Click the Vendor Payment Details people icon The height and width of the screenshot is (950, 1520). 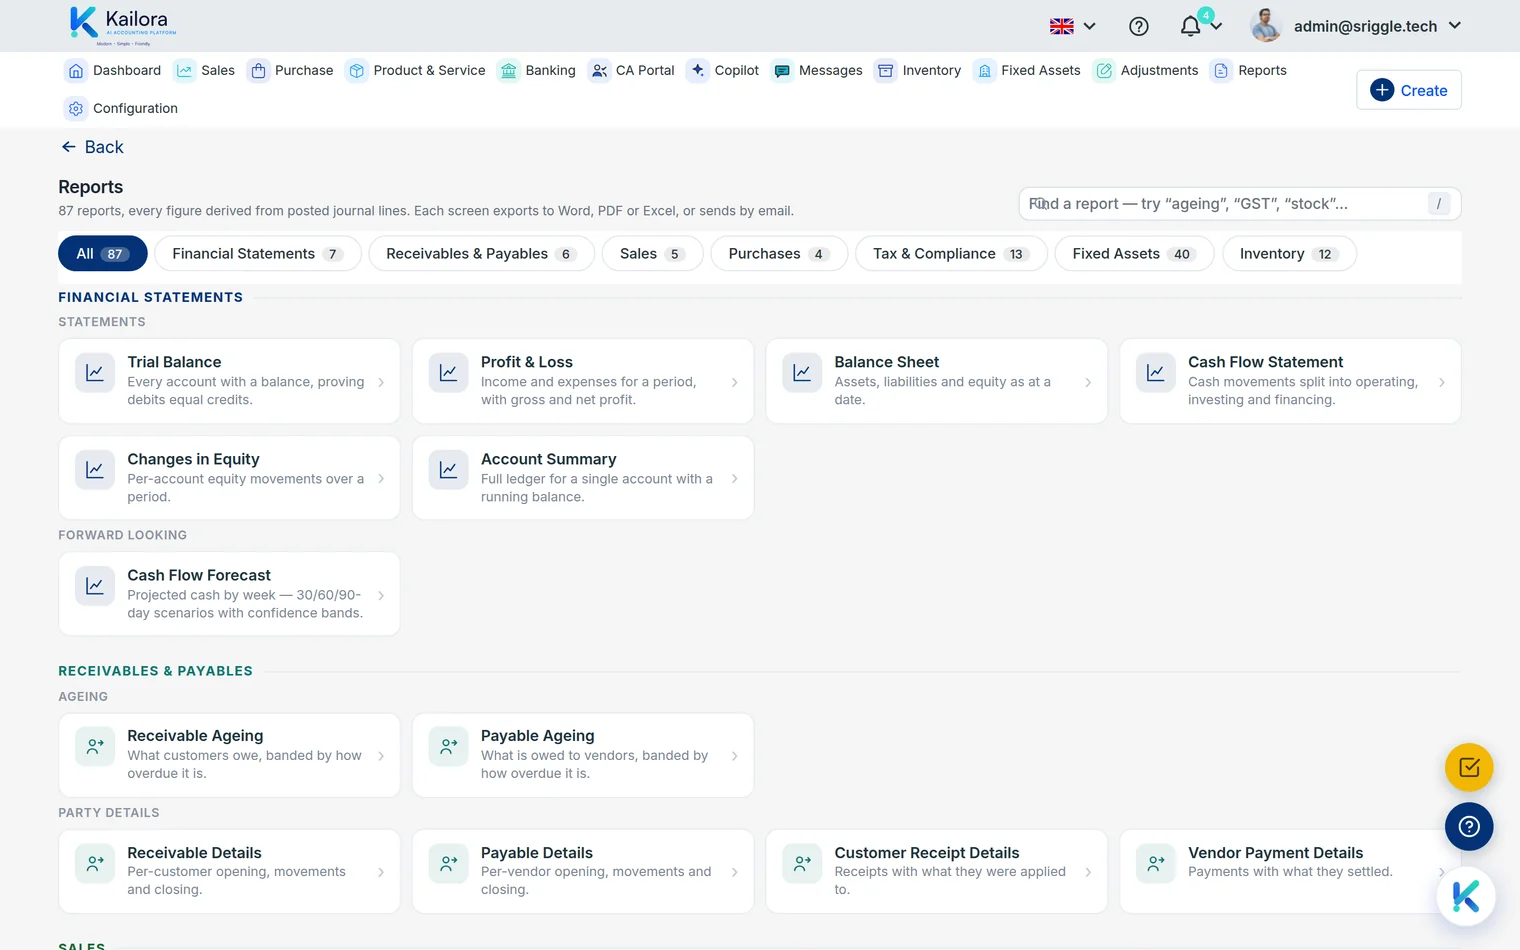coord(1156,863)
